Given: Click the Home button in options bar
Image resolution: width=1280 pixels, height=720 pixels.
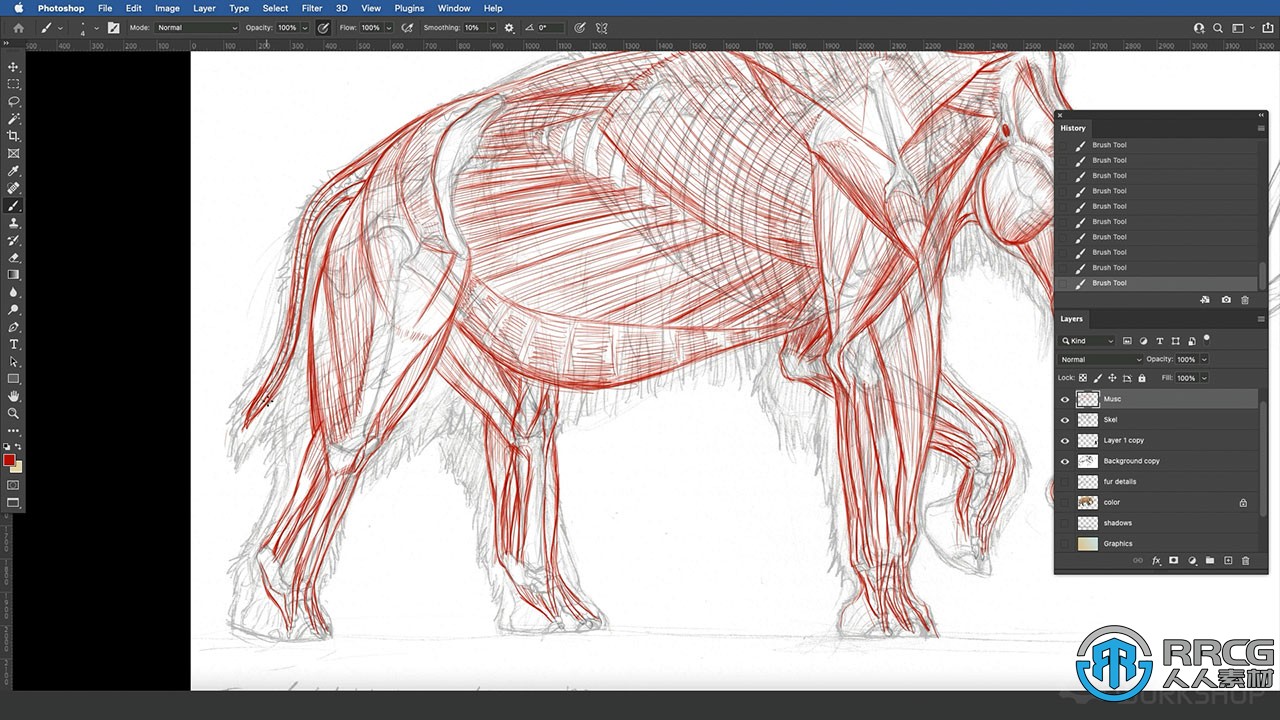Looking at the screenshot, I should [x=17, y=28].
